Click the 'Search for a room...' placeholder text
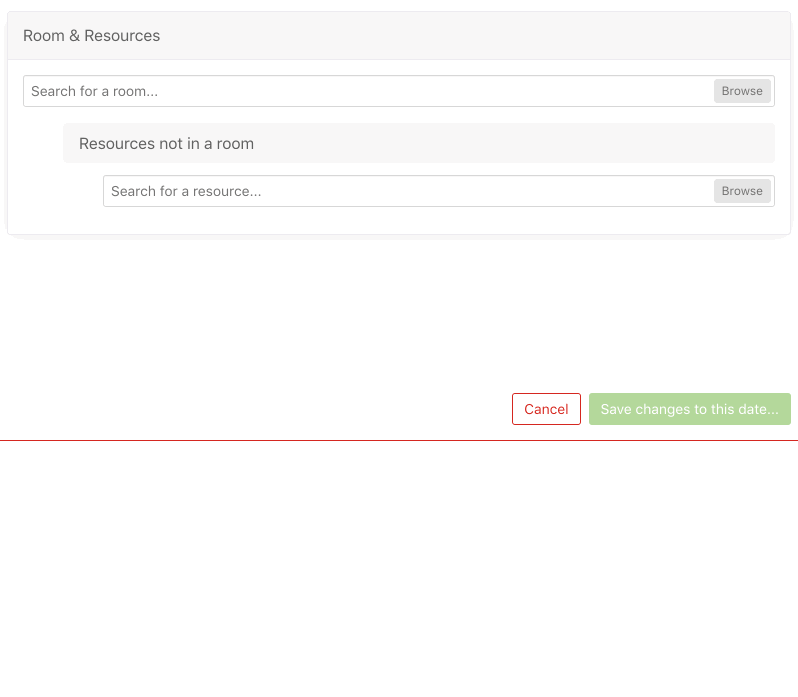This screenshot has height=697, width=798. [94, 91]
